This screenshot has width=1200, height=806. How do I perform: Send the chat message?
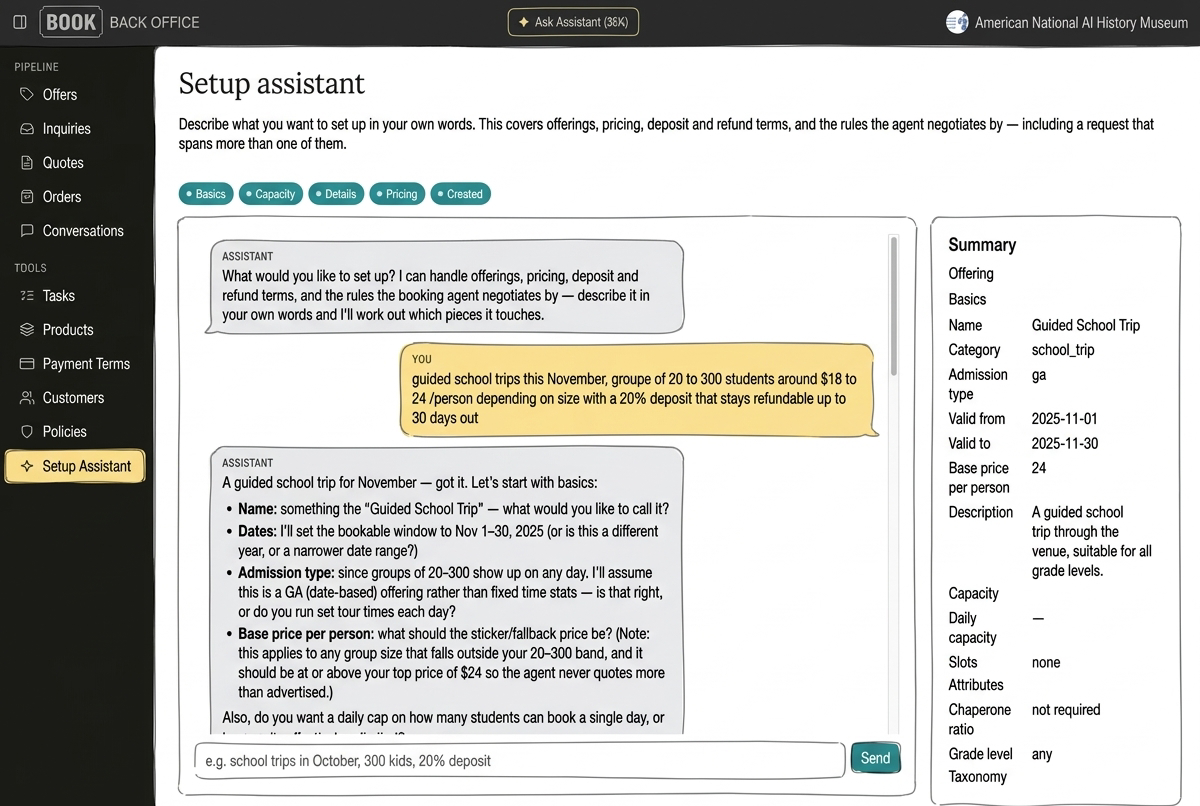point(875,758)
